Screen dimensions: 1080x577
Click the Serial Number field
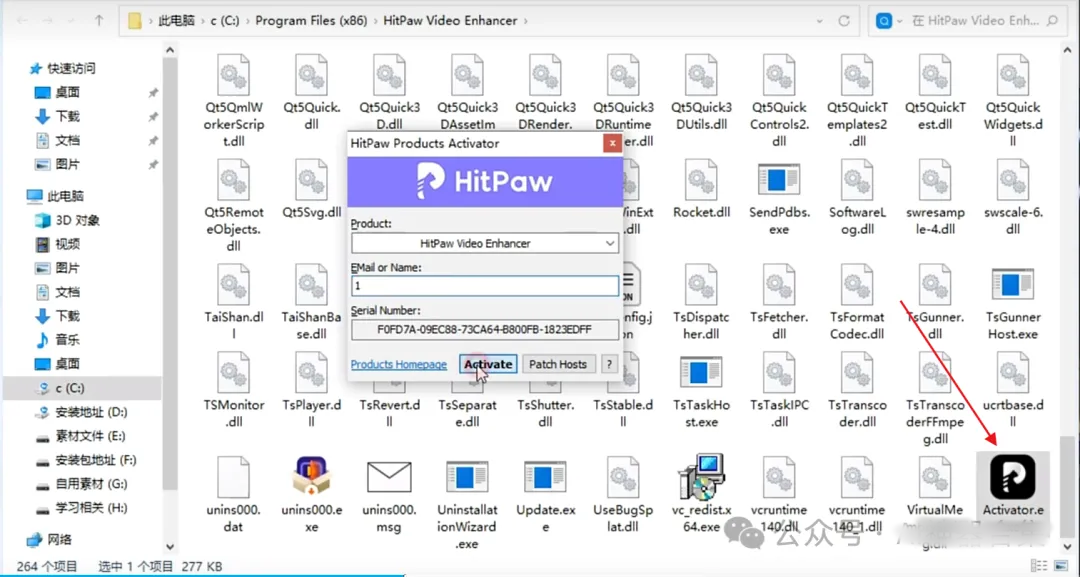pos(485,330)
